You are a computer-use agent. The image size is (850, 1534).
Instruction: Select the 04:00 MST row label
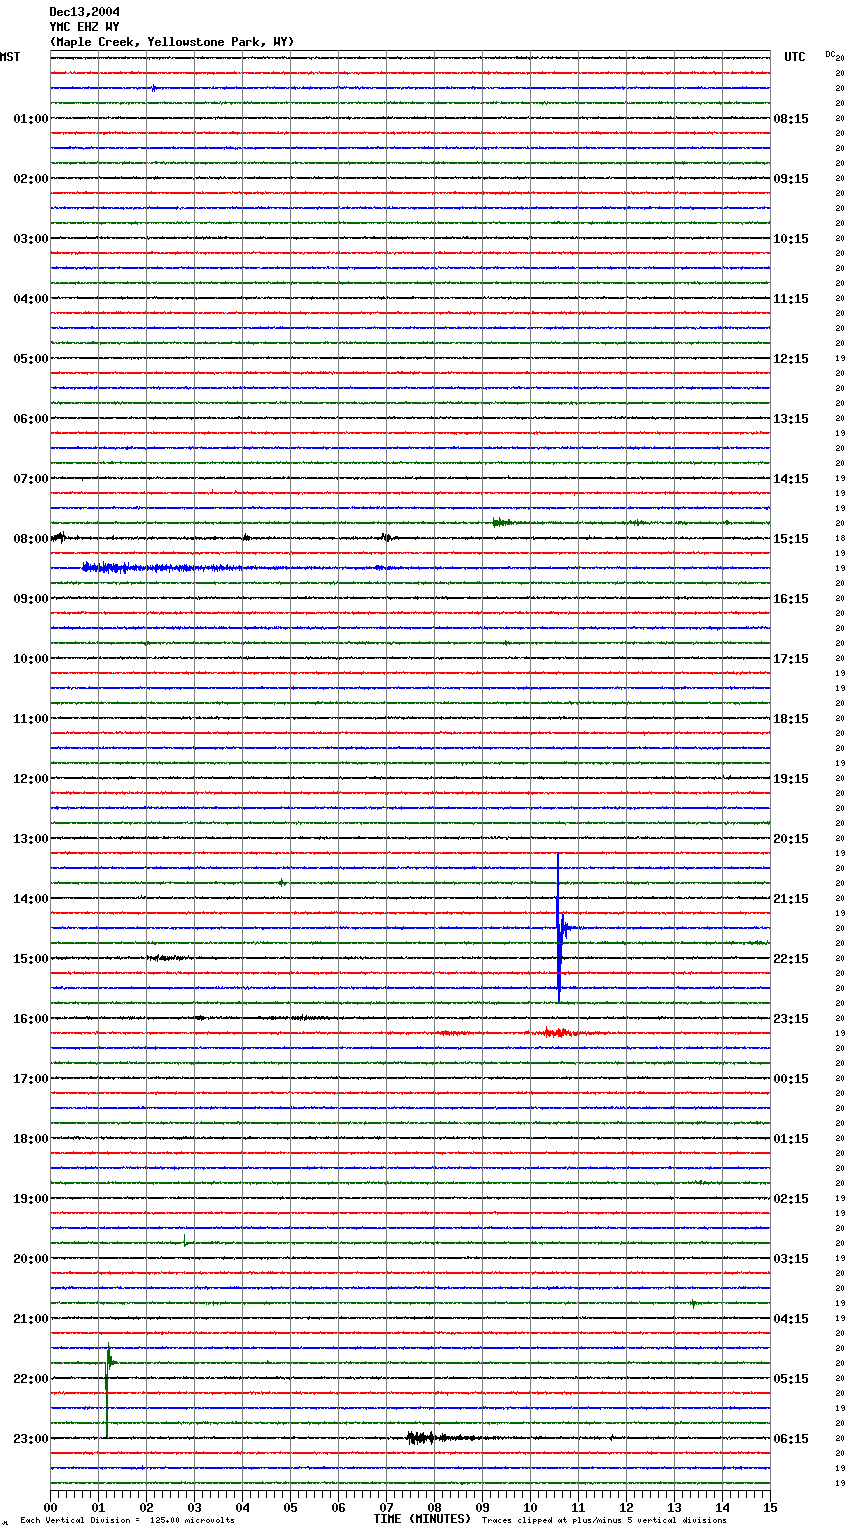tap(31, 299)
